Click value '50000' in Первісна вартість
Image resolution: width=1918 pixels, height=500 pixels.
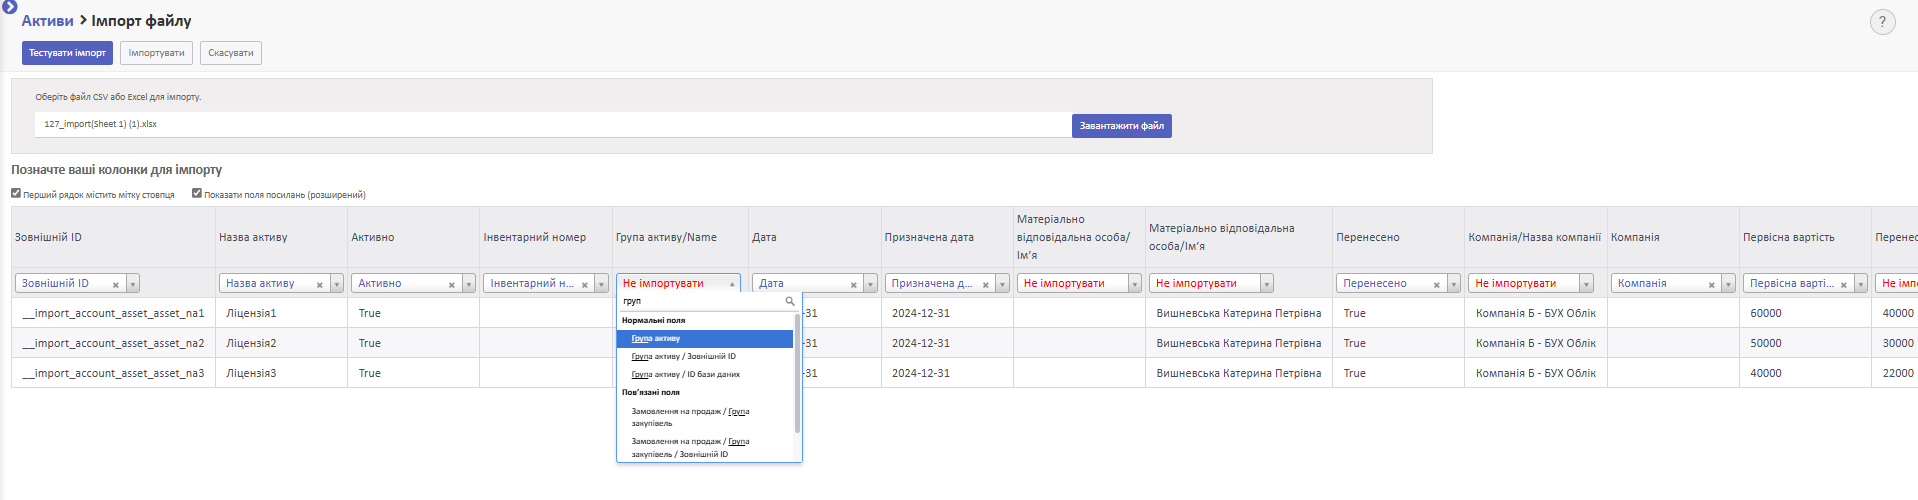[x=1766, y=343]
